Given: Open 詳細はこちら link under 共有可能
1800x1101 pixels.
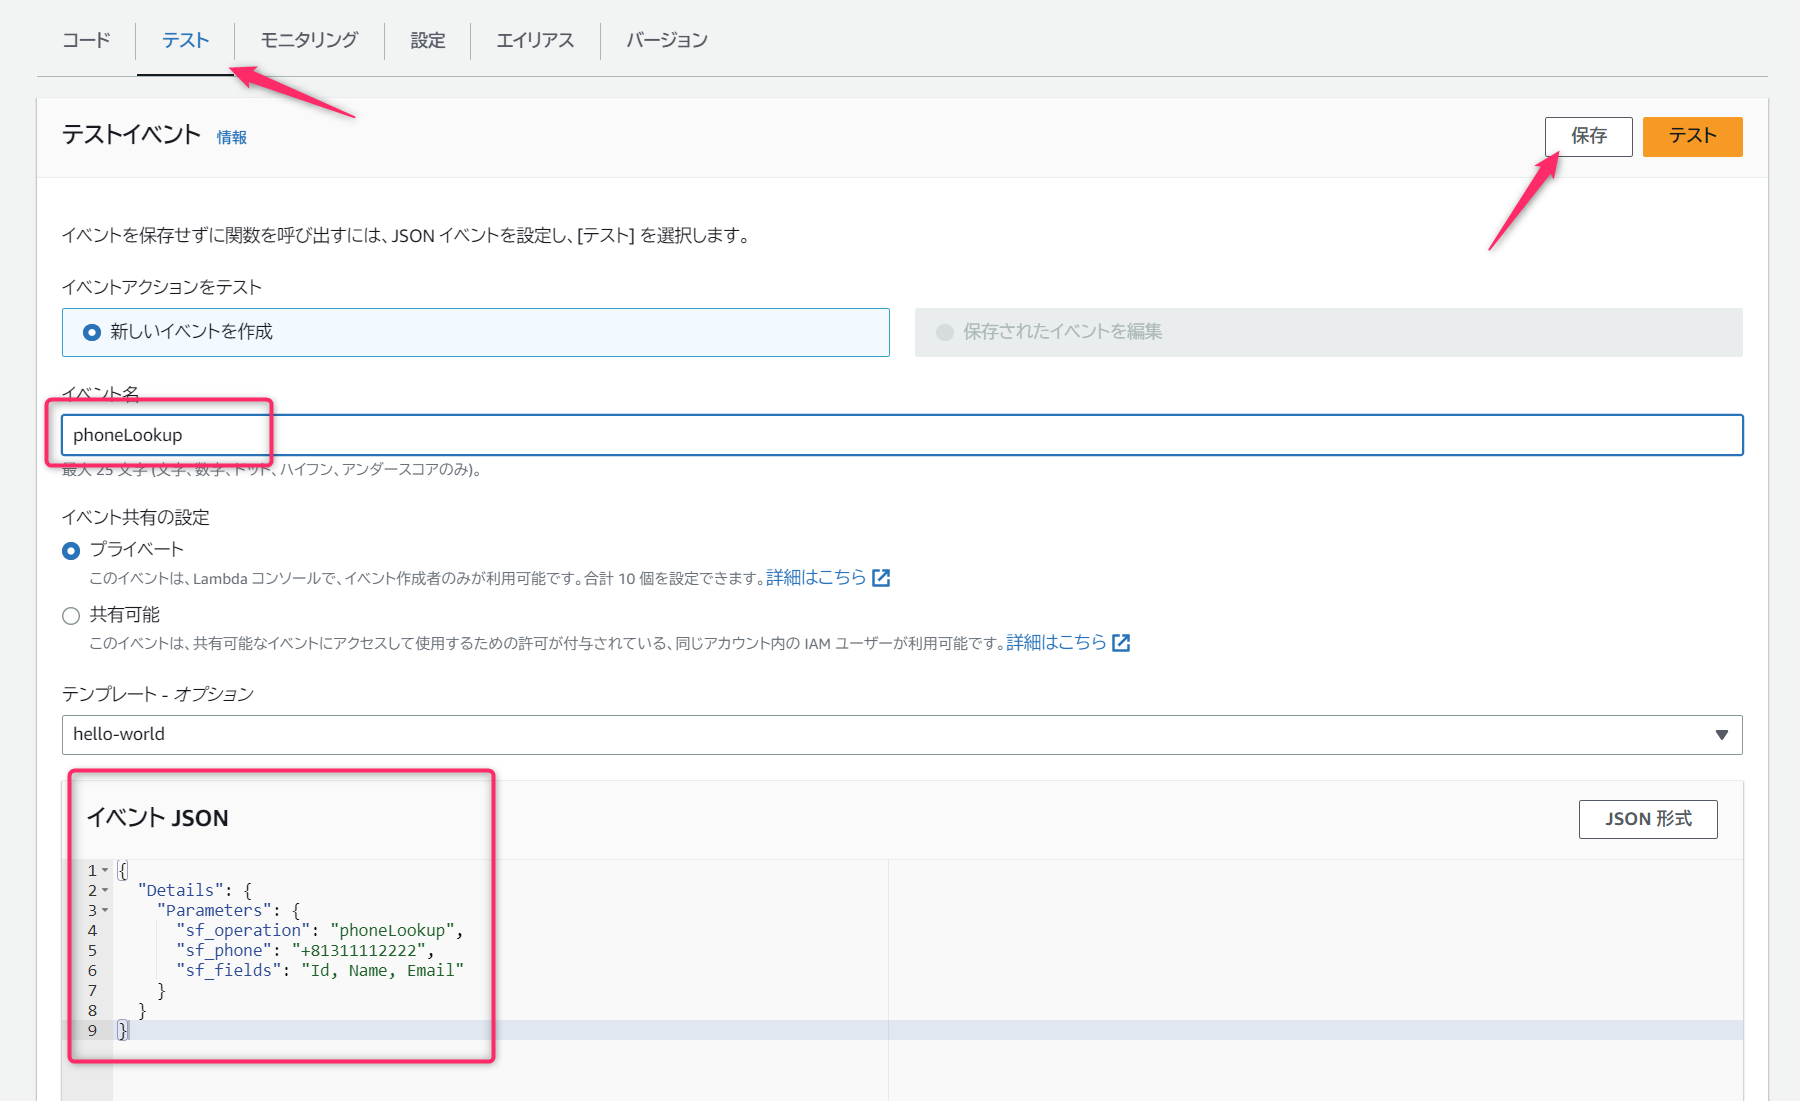Looking at the screenshot, I should [1056, 642].
